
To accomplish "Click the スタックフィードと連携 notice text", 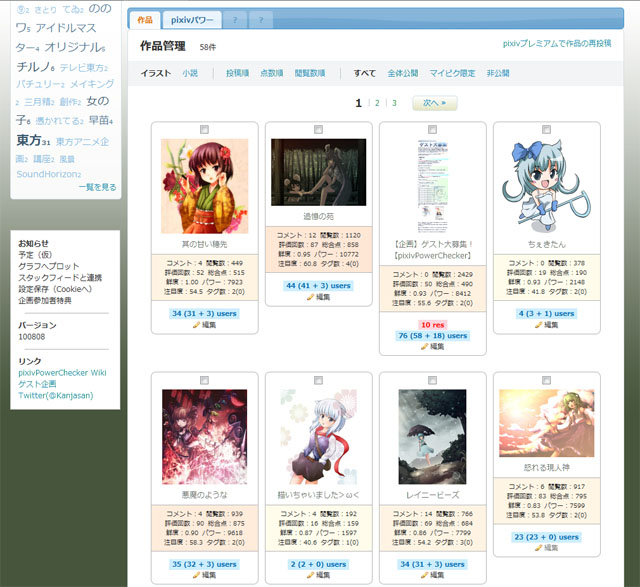I will tap(60, 278).
